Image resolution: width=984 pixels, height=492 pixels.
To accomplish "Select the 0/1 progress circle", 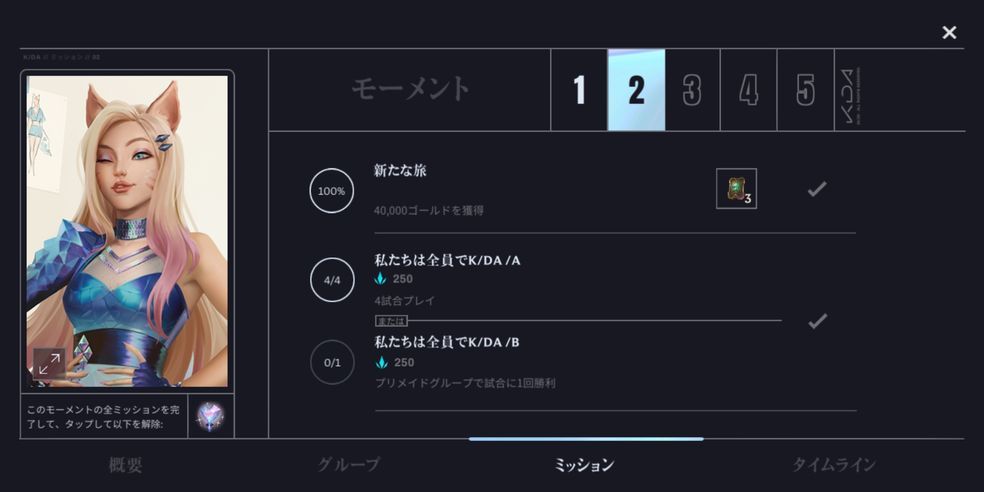I will 332,362.
